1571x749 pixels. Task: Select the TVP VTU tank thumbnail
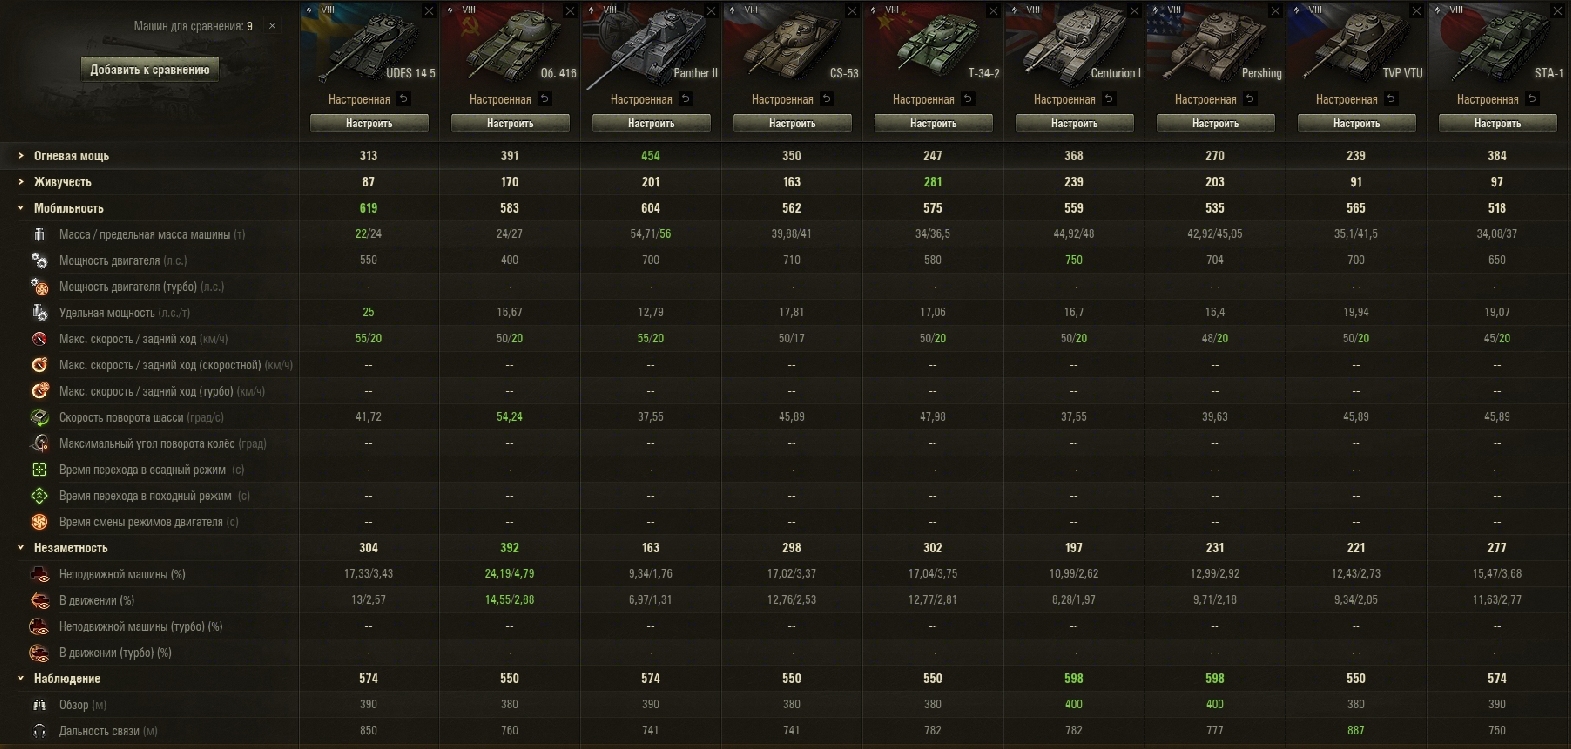coord(1356,45)
